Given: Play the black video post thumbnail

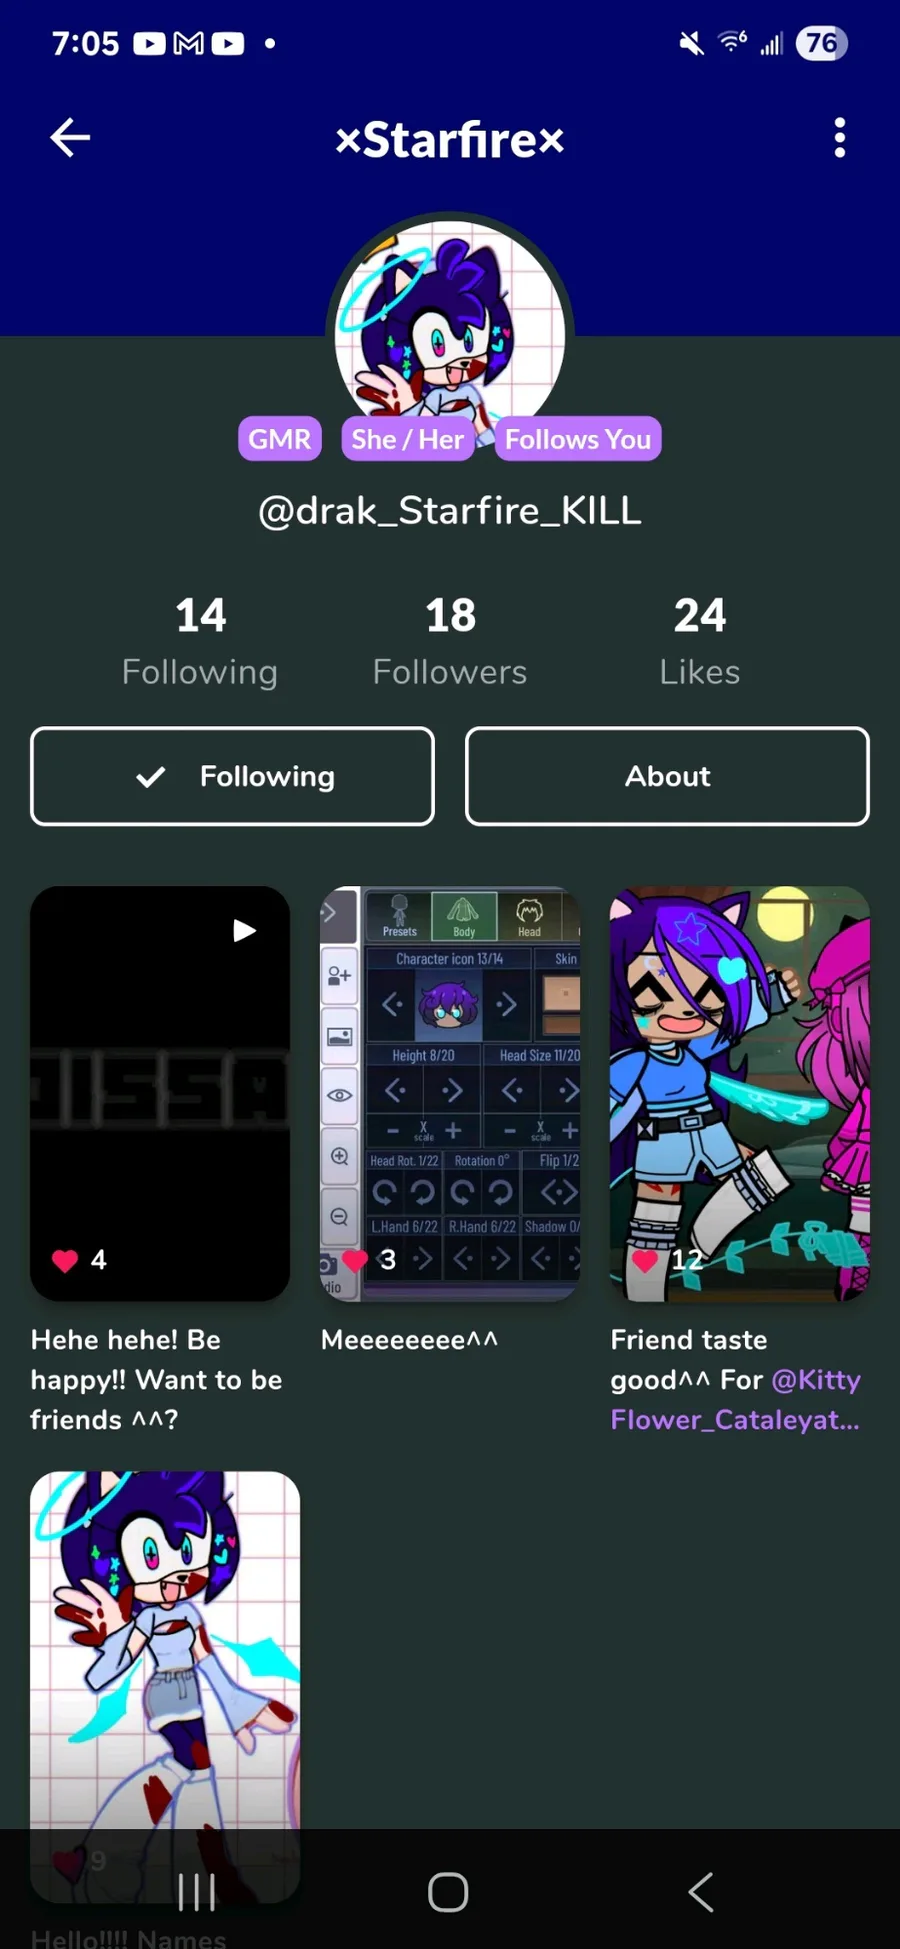Looking at the screenshot, I should [160, 1093].
